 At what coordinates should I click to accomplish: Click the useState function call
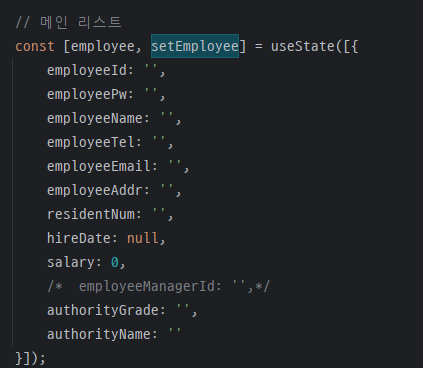coord(303,46)
